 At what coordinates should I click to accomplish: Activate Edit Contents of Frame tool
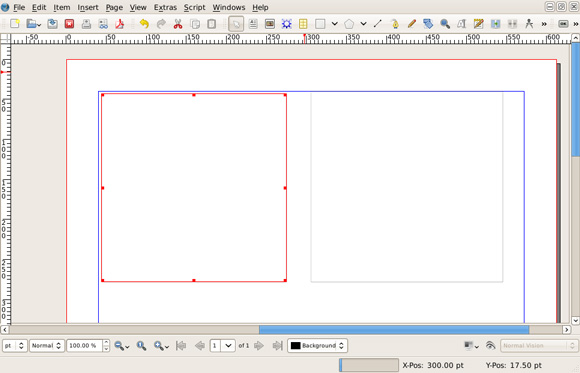pos(462,24)
